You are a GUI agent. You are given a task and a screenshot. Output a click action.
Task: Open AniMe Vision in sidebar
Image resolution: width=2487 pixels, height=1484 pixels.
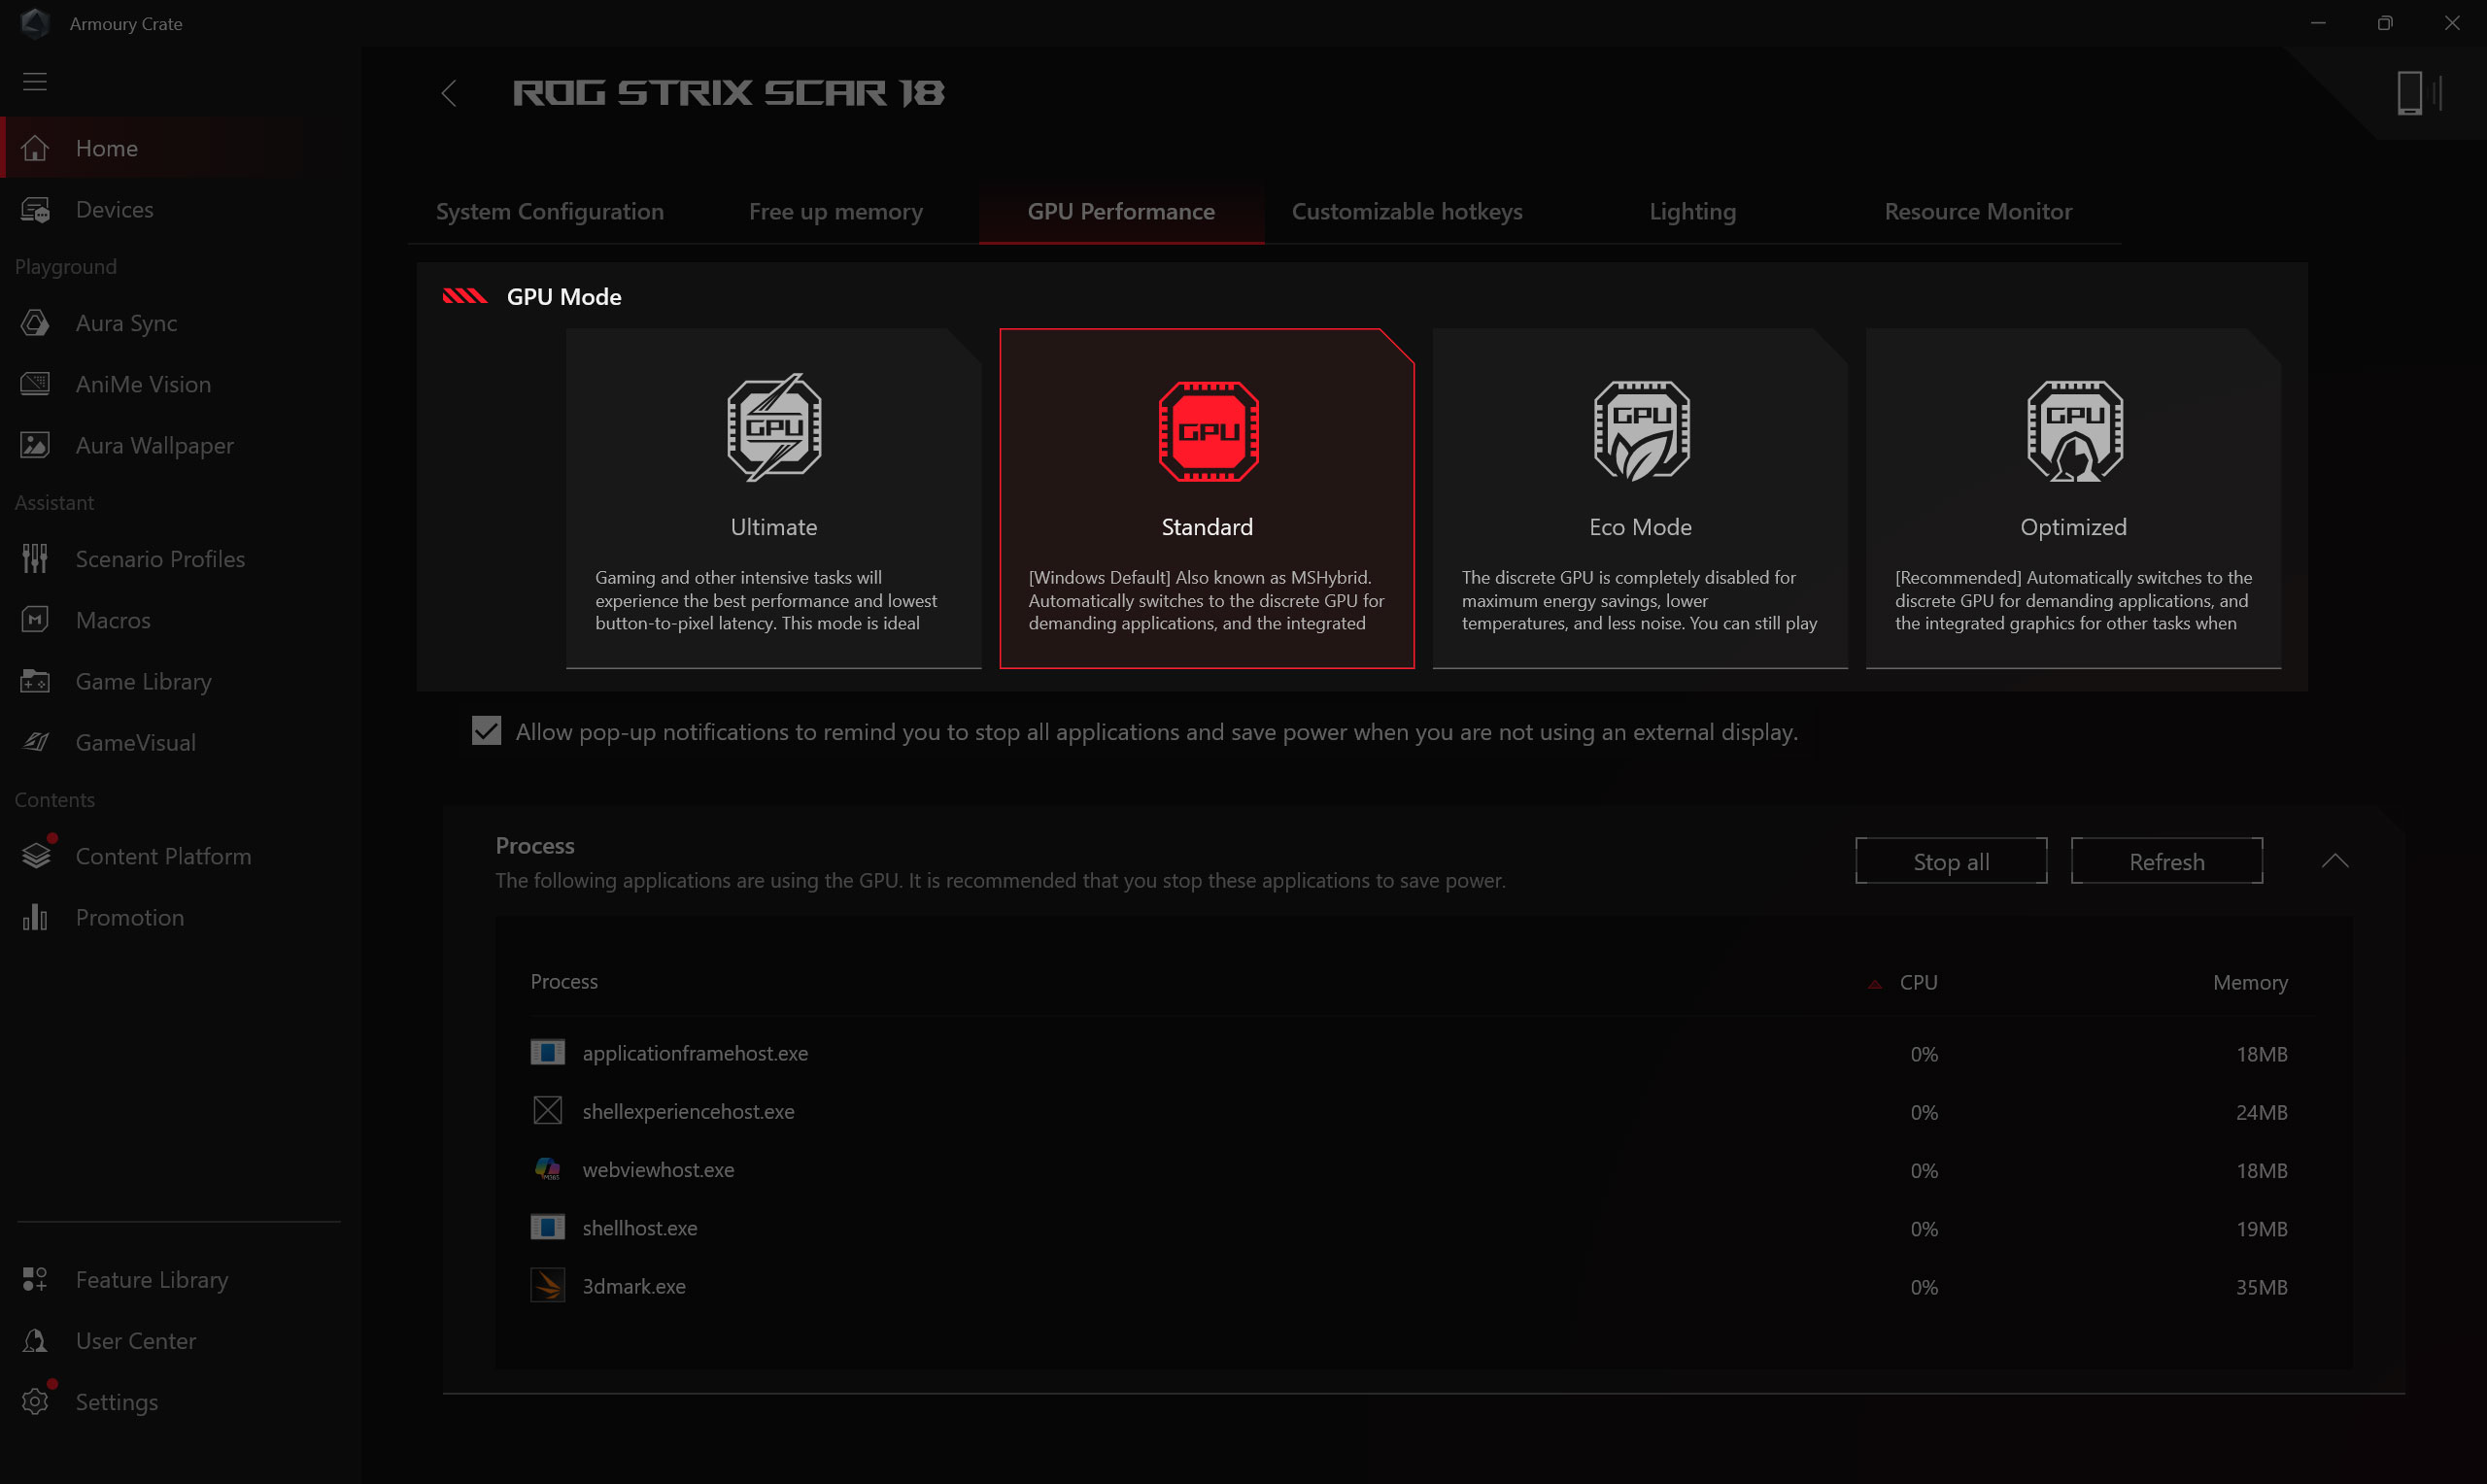(143, 384)
